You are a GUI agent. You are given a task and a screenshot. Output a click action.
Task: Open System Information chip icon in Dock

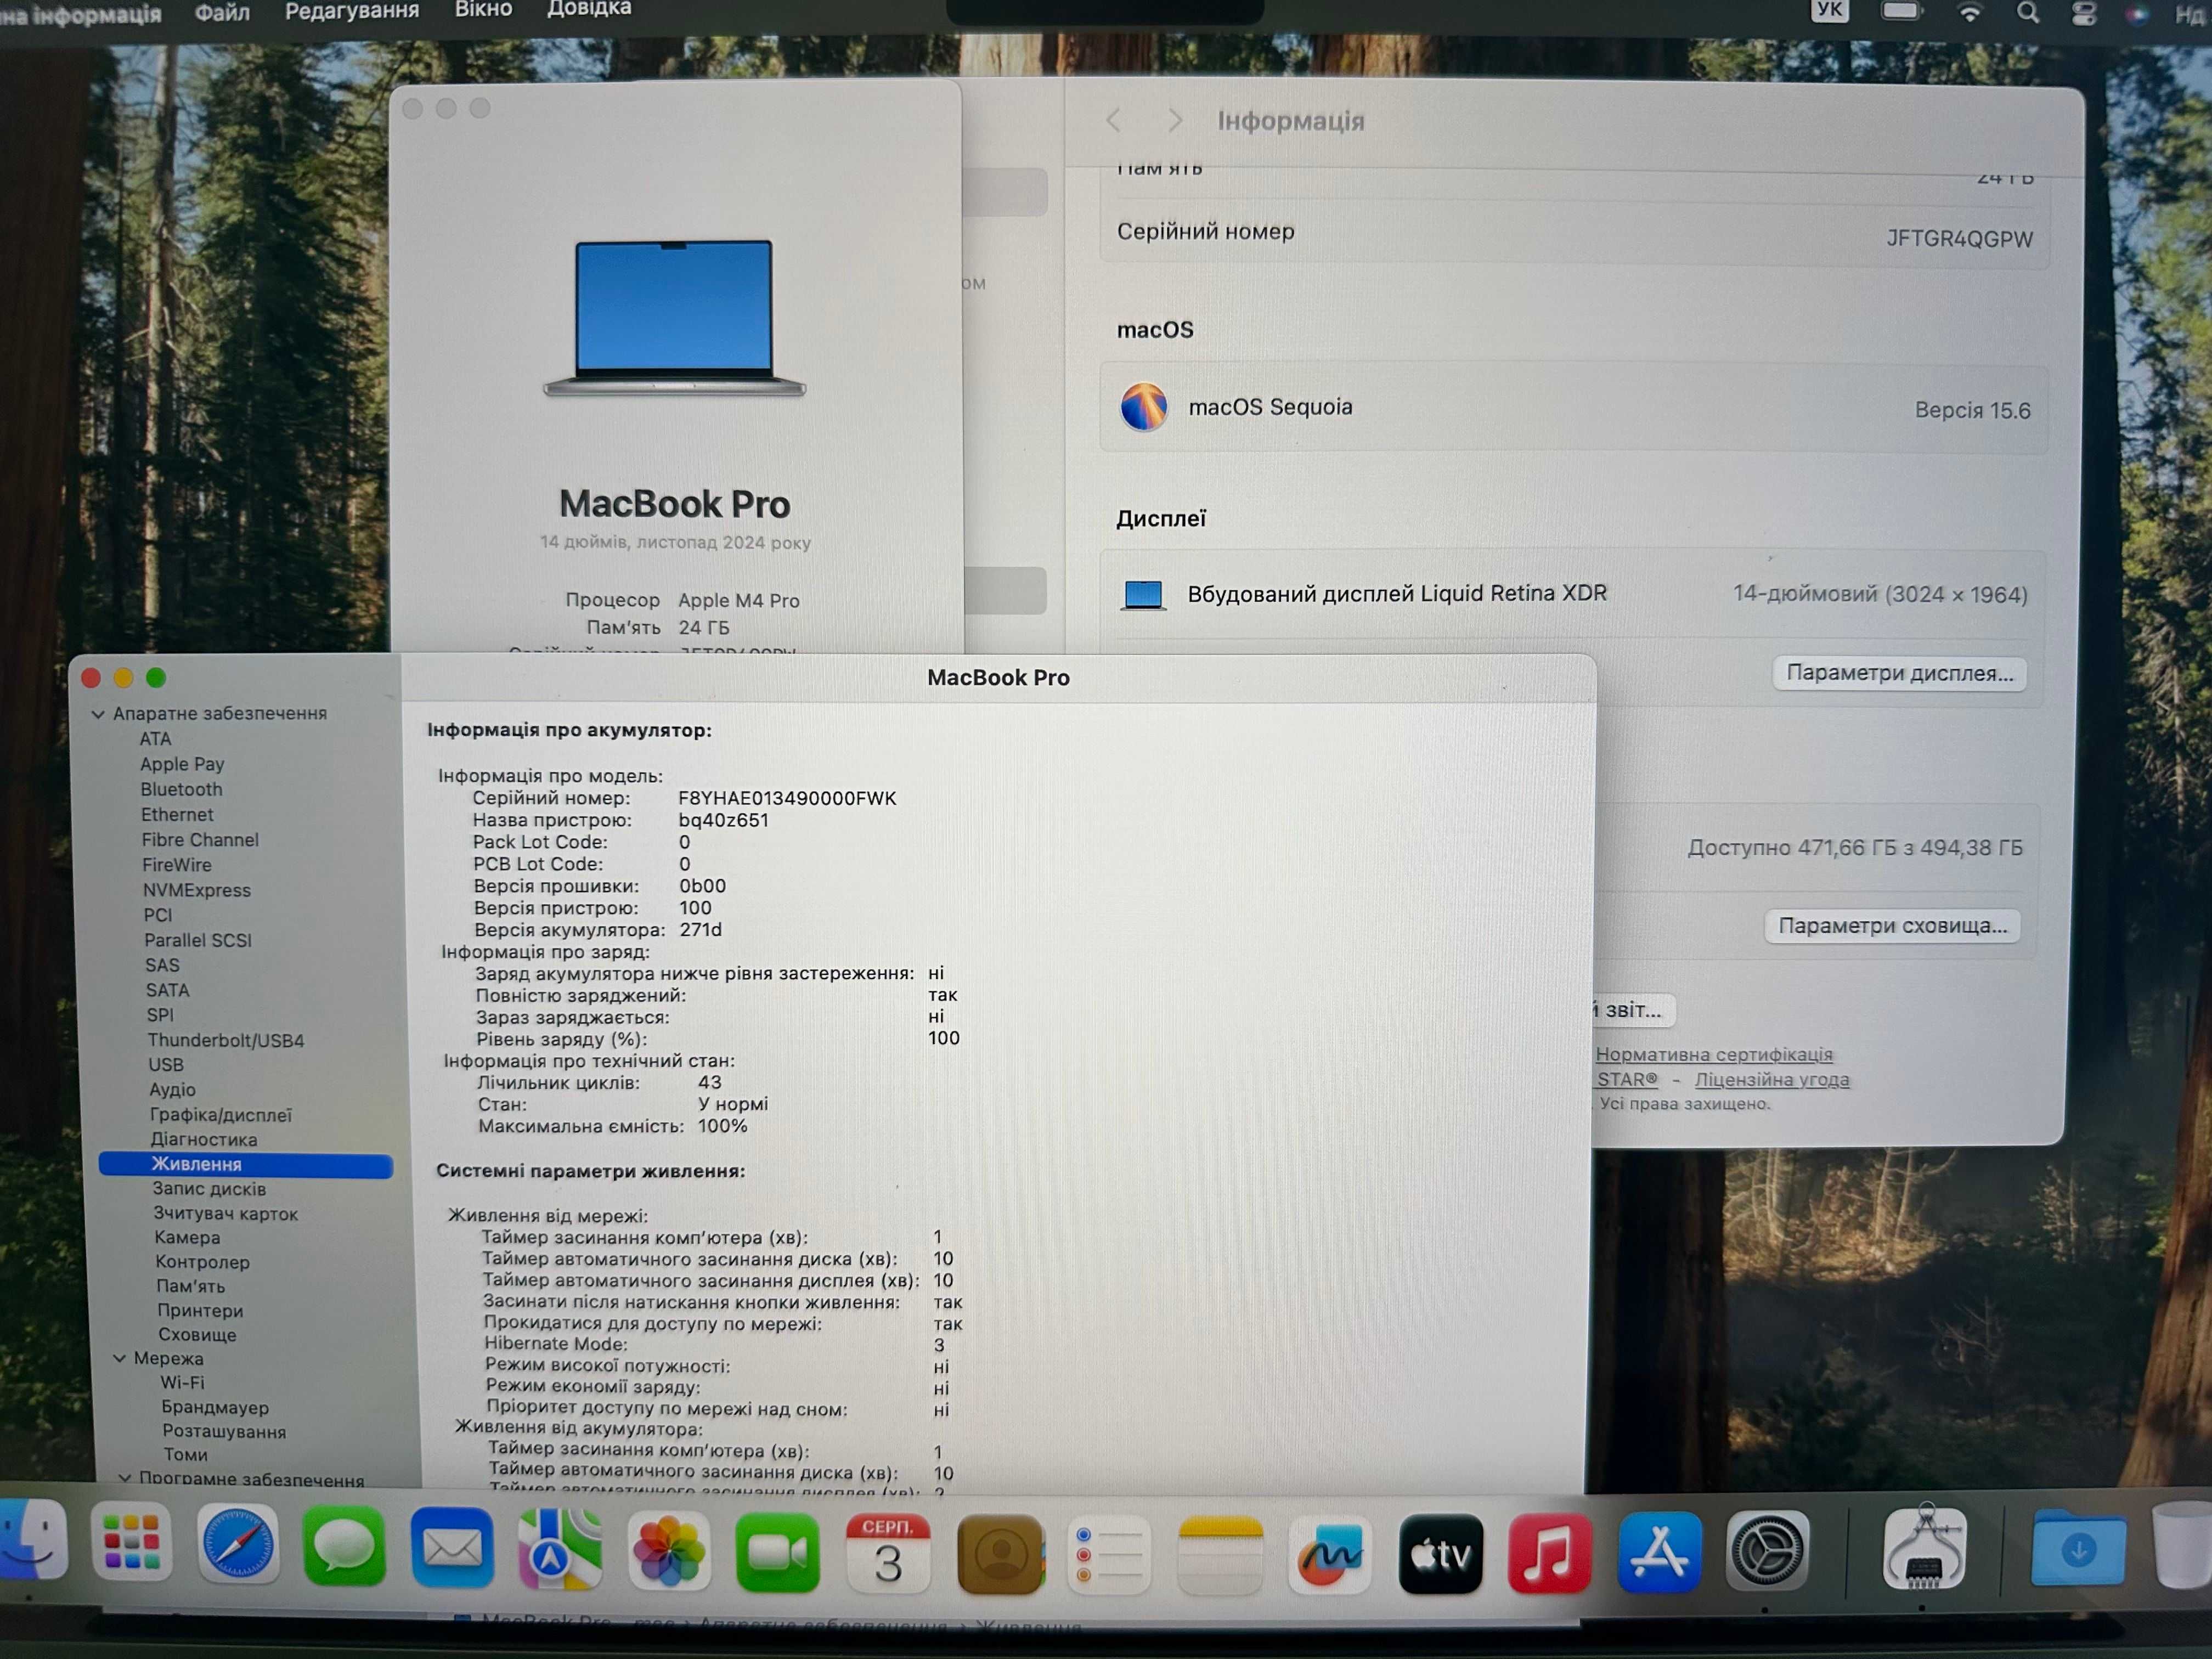[x=1924, y=1548]
